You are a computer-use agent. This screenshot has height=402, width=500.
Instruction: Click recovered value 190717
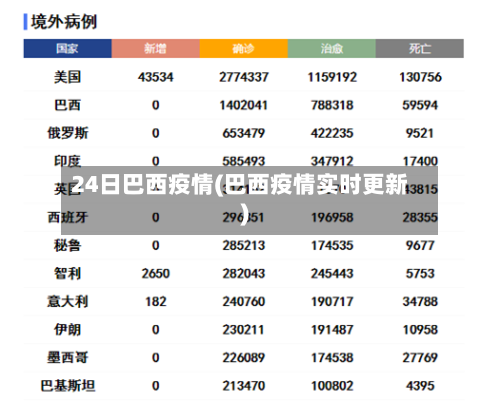coord(332,302)
